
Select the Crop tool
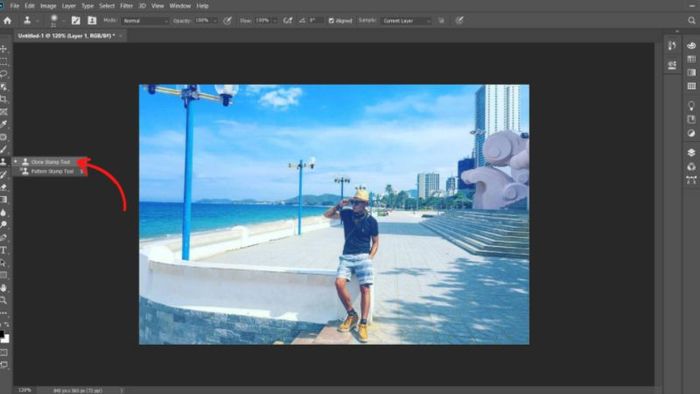point(4,99)
